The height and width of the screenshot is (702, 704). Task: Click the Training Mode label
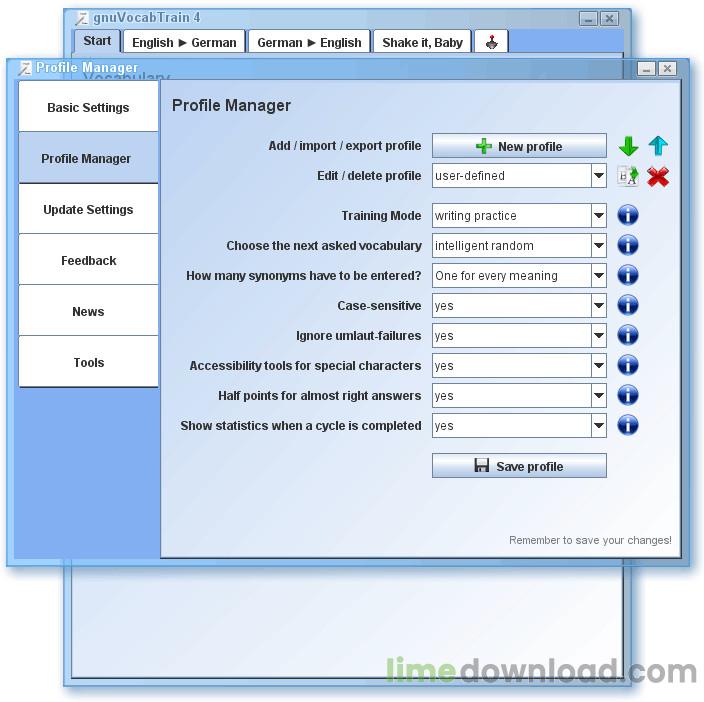[381, 215]
